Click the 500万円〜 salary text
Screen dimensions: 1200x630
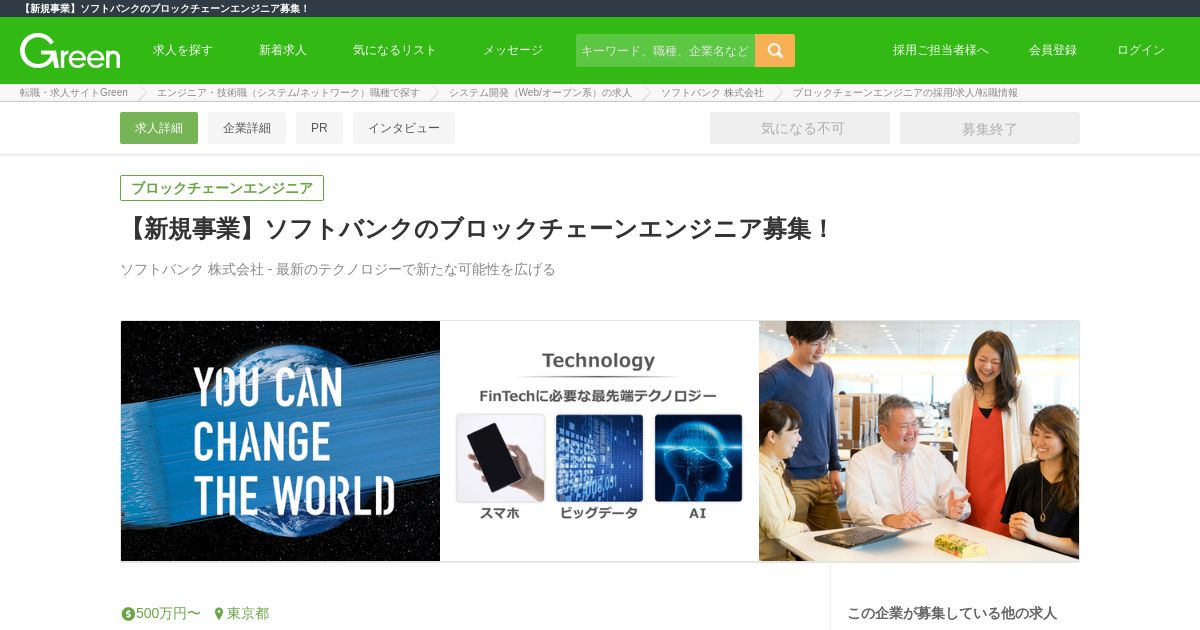point(168,614)
